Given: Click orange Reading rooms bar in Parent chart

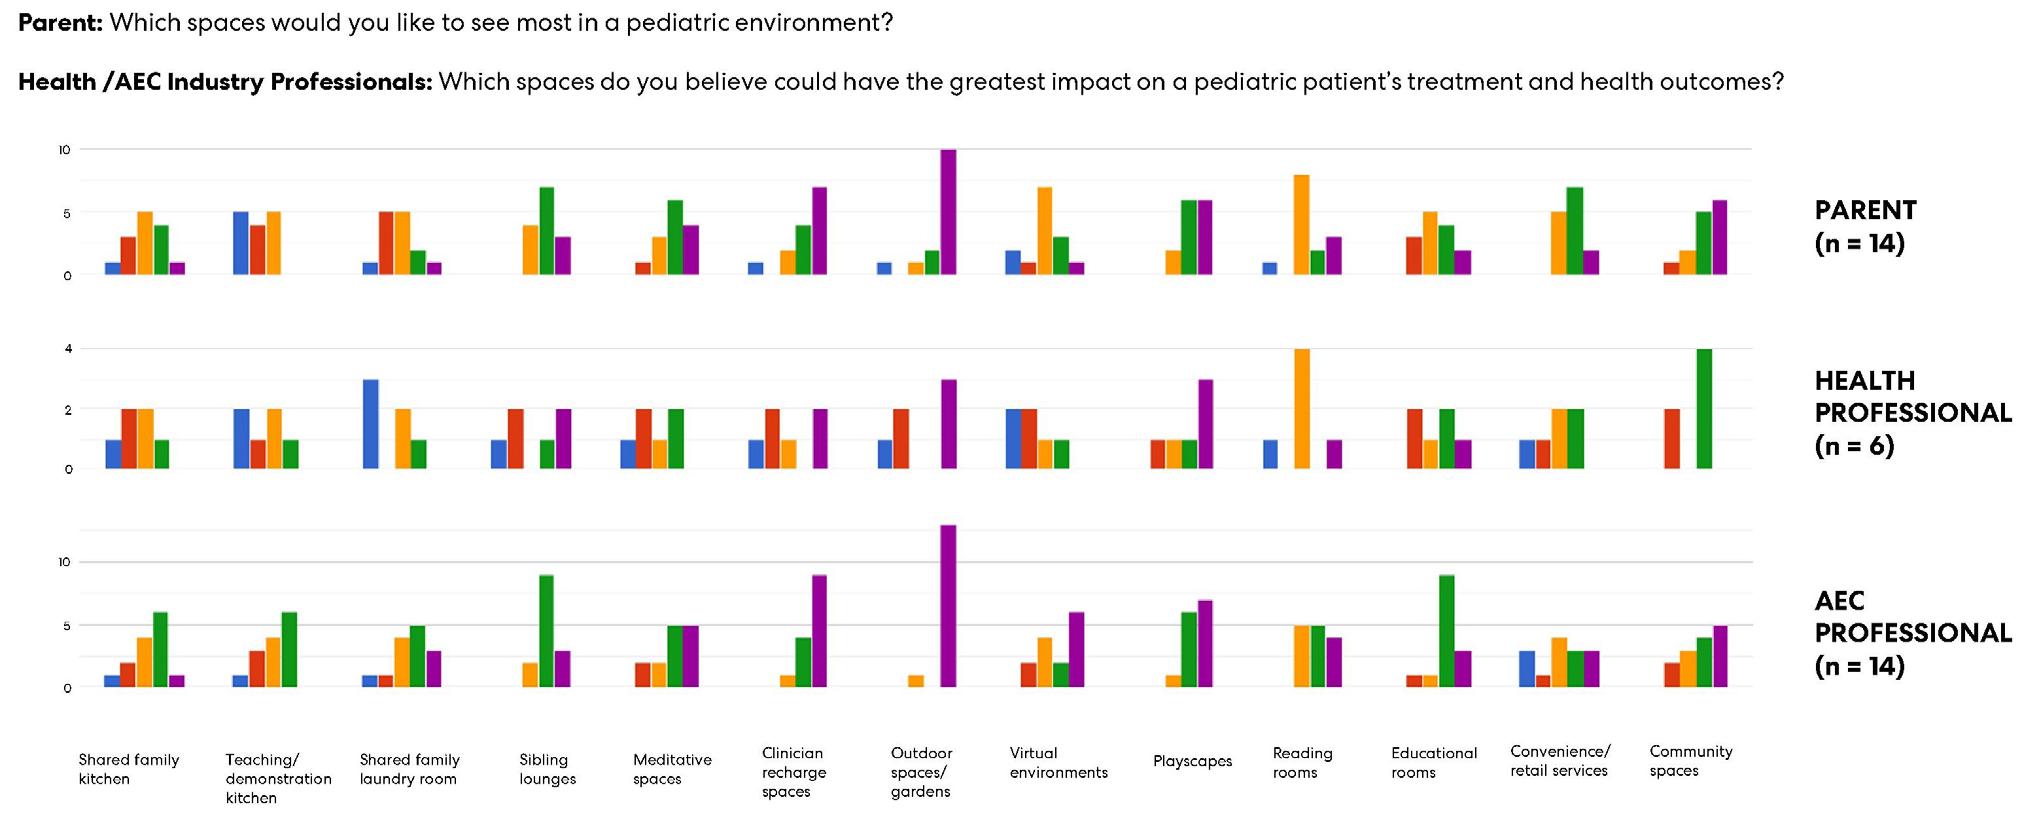Looking at the screenshot, I should [x=1302, y=225].
